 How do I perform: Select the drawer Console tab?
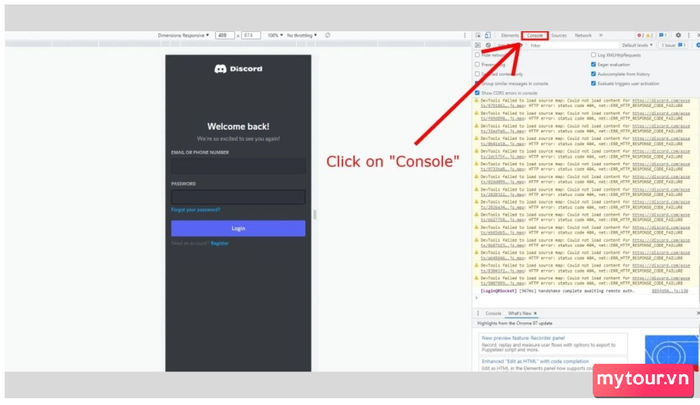(x=493, y=313)
